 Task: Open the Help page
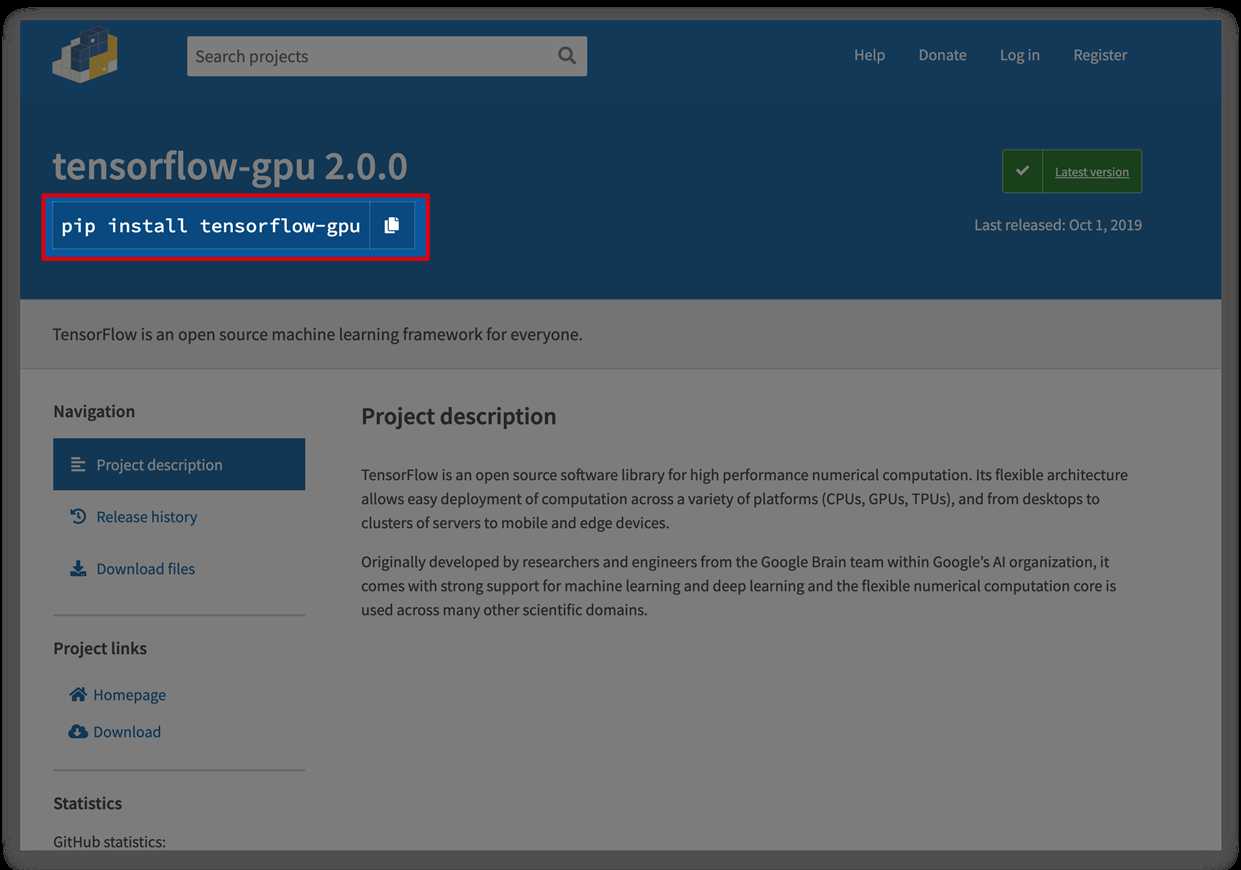click(869, 55)
